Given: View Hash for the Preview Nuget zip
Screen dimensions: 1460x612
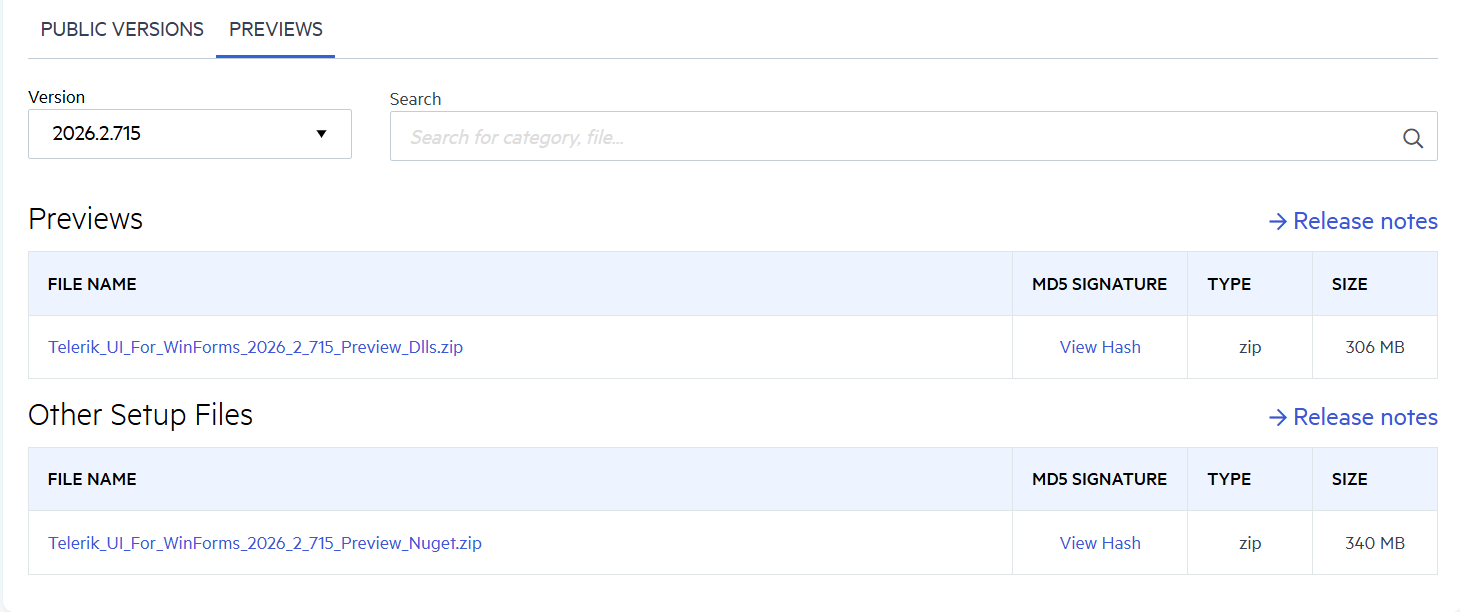Looking at the screenshot, I should (1100, 543).
